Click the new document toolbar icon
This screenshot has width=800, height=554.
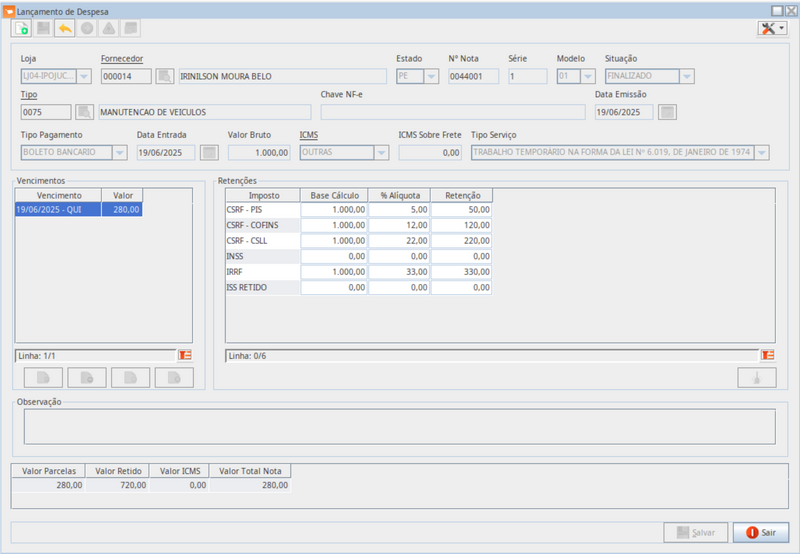(x=22, y=28)
